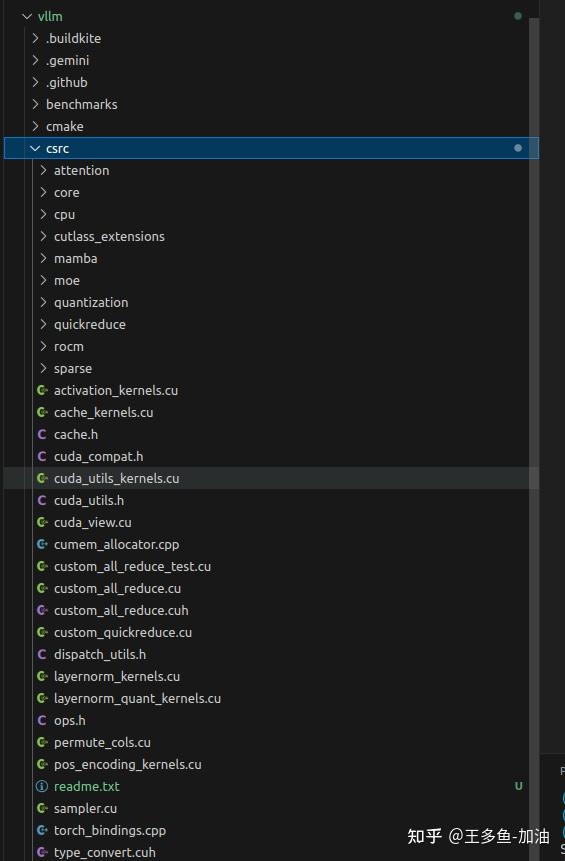Click the cache.h C header icon
Image resolution: width=565 pixels, height=861 pixels.
click(x=42, y=434)
